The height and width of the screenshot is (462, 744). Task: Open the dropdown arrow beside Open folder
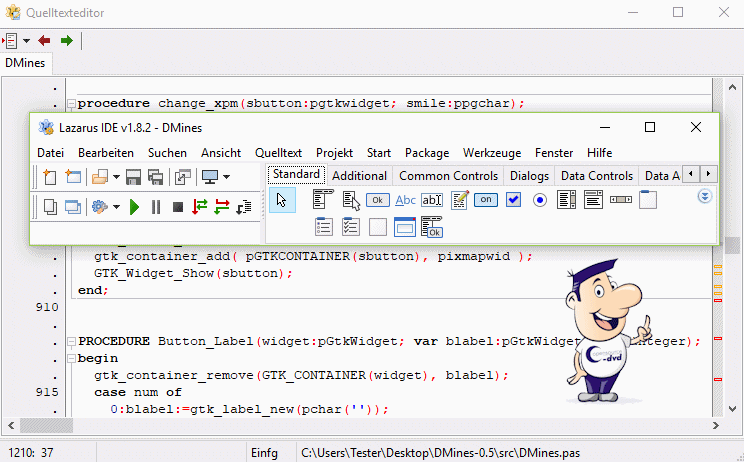pyautogui.click(x=116, y=177)
